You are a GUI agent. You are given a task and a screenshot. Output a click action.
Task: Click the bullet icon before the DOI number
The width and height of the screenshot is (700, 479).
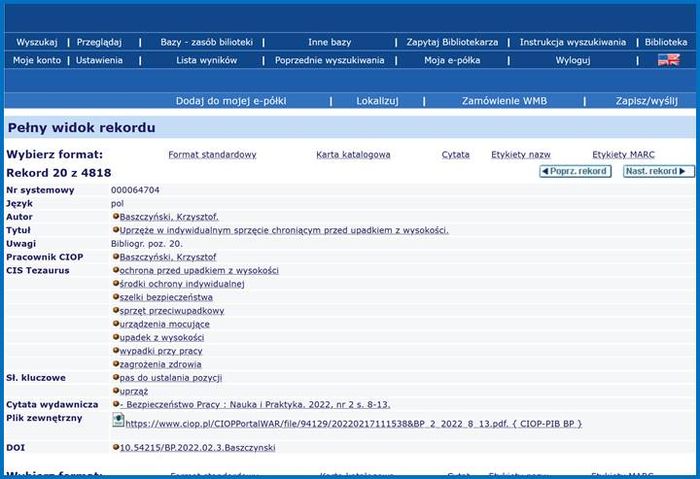click(115, 447)
